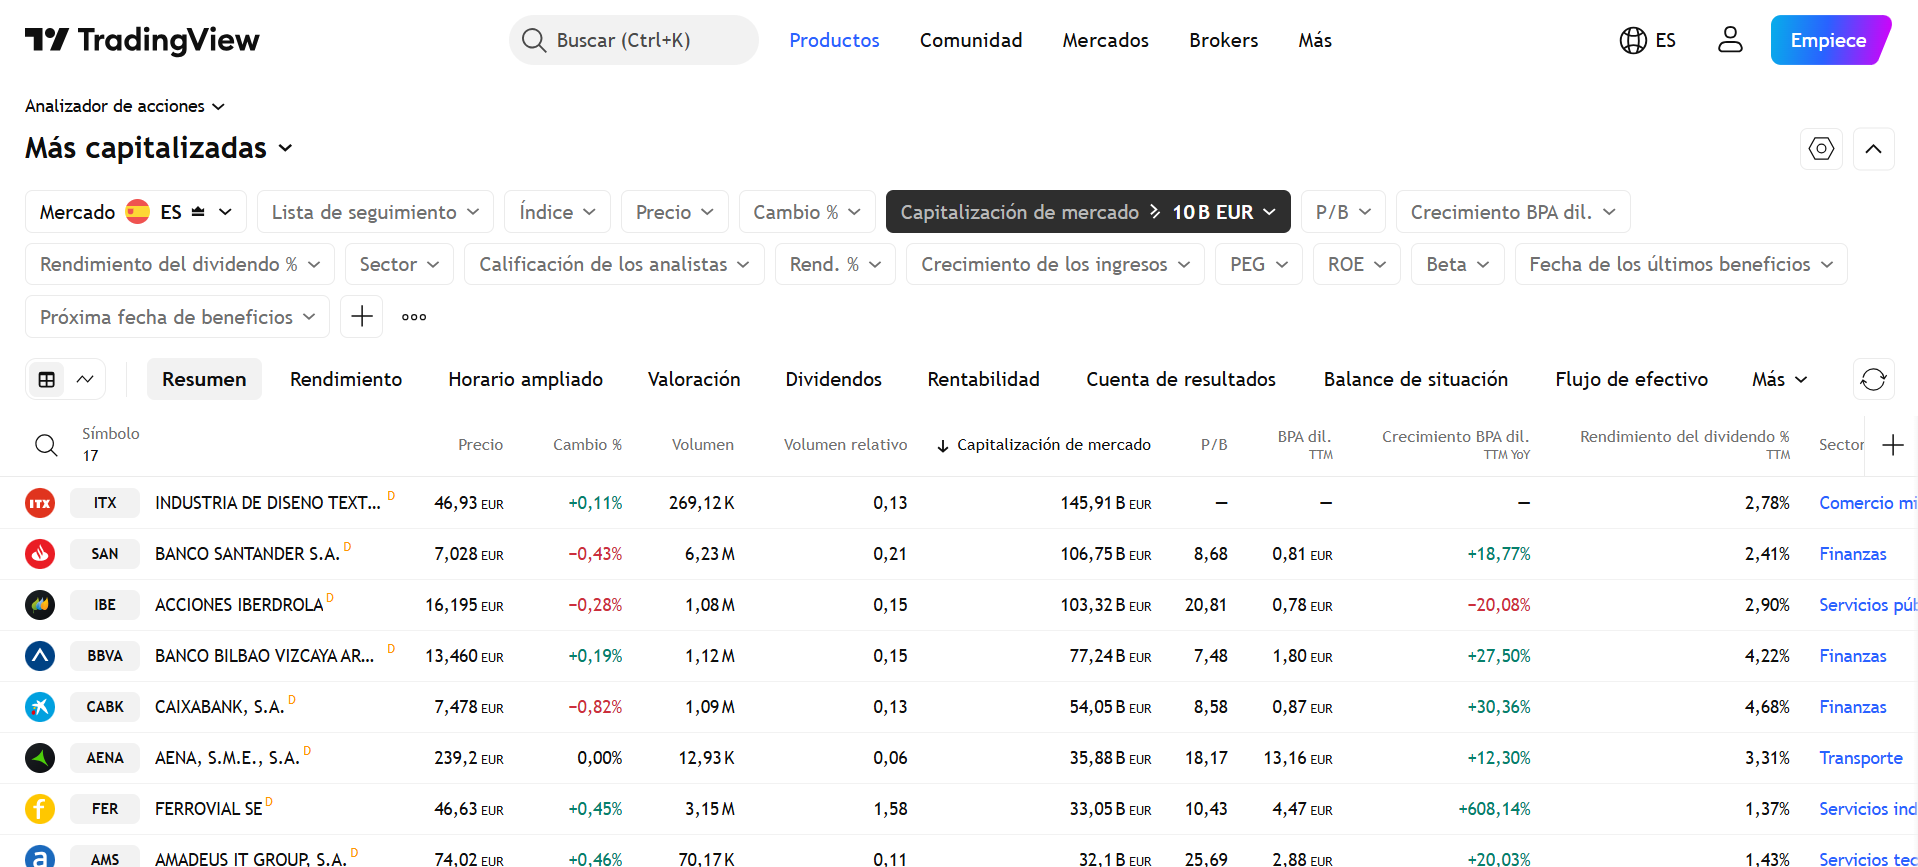Switch to the Rentabilidad tab

click(x=983, y=379)
